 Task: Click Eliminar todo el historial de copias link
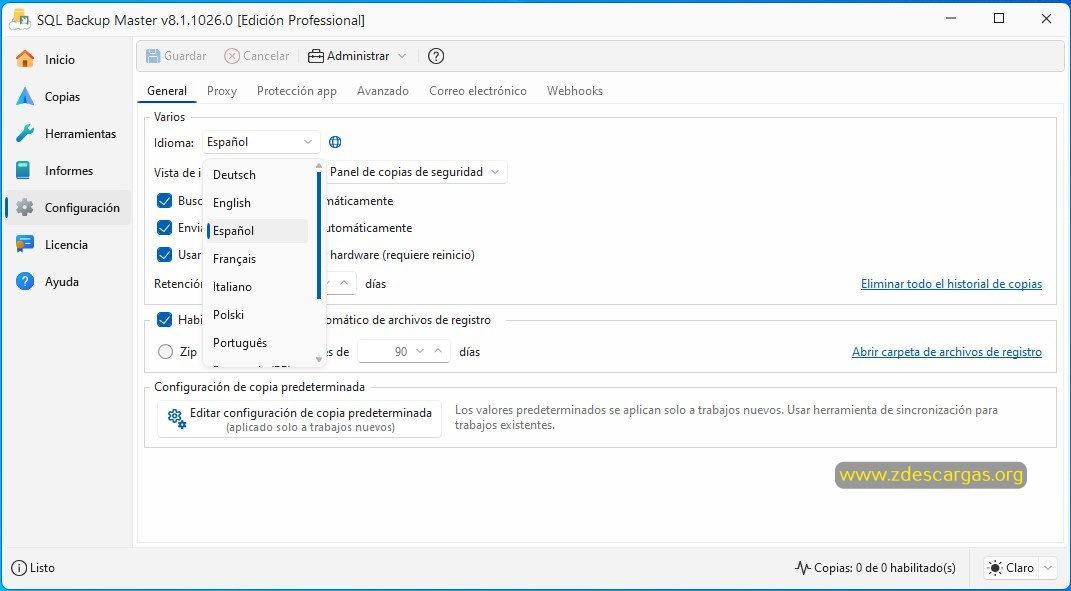point(951,284)
